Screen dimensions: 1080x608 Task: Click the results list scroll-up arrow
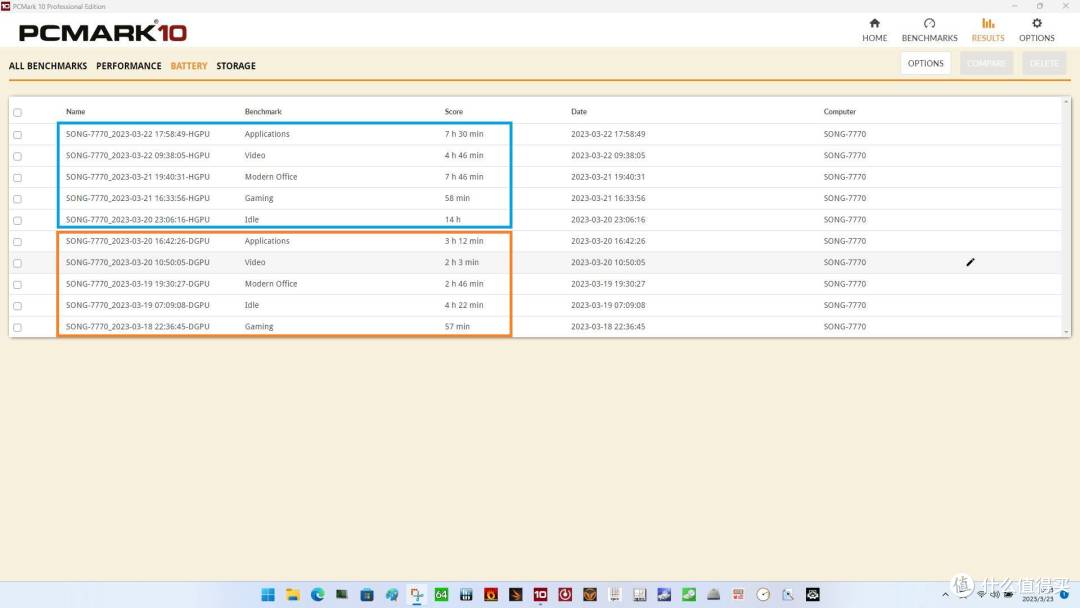(1066, 102)
